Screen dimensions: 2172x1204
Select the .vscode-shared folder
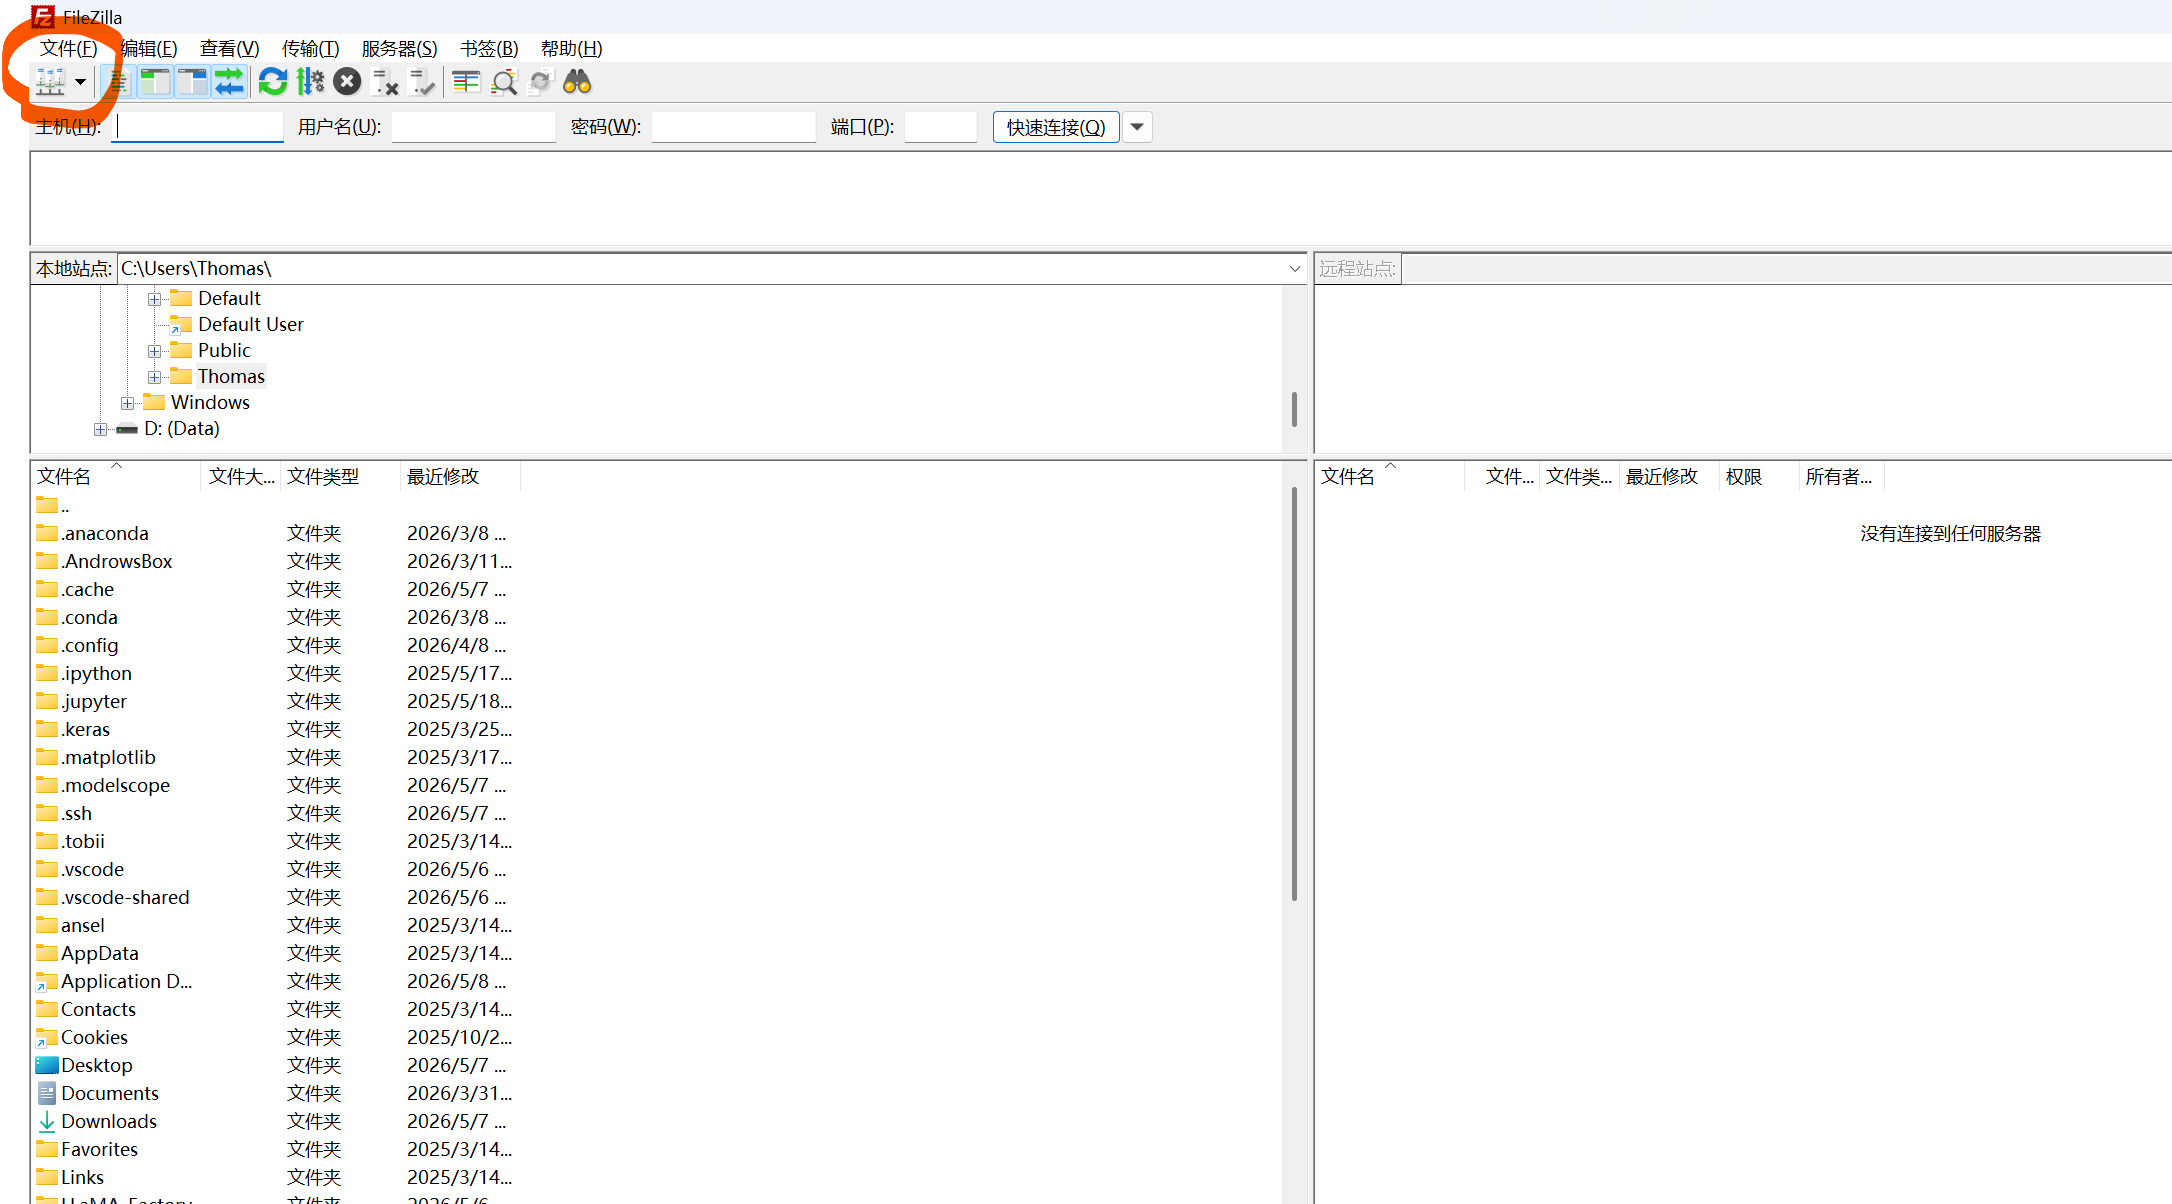[125, 897]
